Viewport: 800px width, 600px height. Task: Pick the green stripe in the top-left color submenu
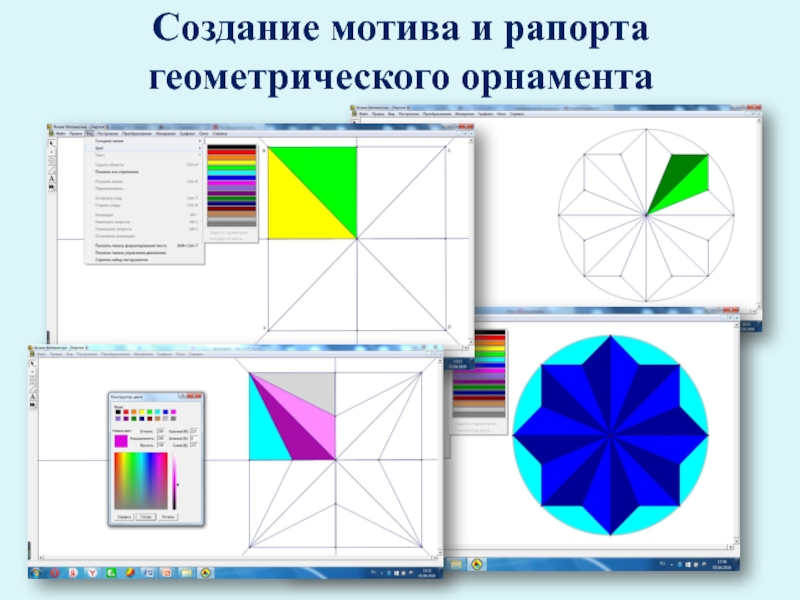[x=232, y=167]
